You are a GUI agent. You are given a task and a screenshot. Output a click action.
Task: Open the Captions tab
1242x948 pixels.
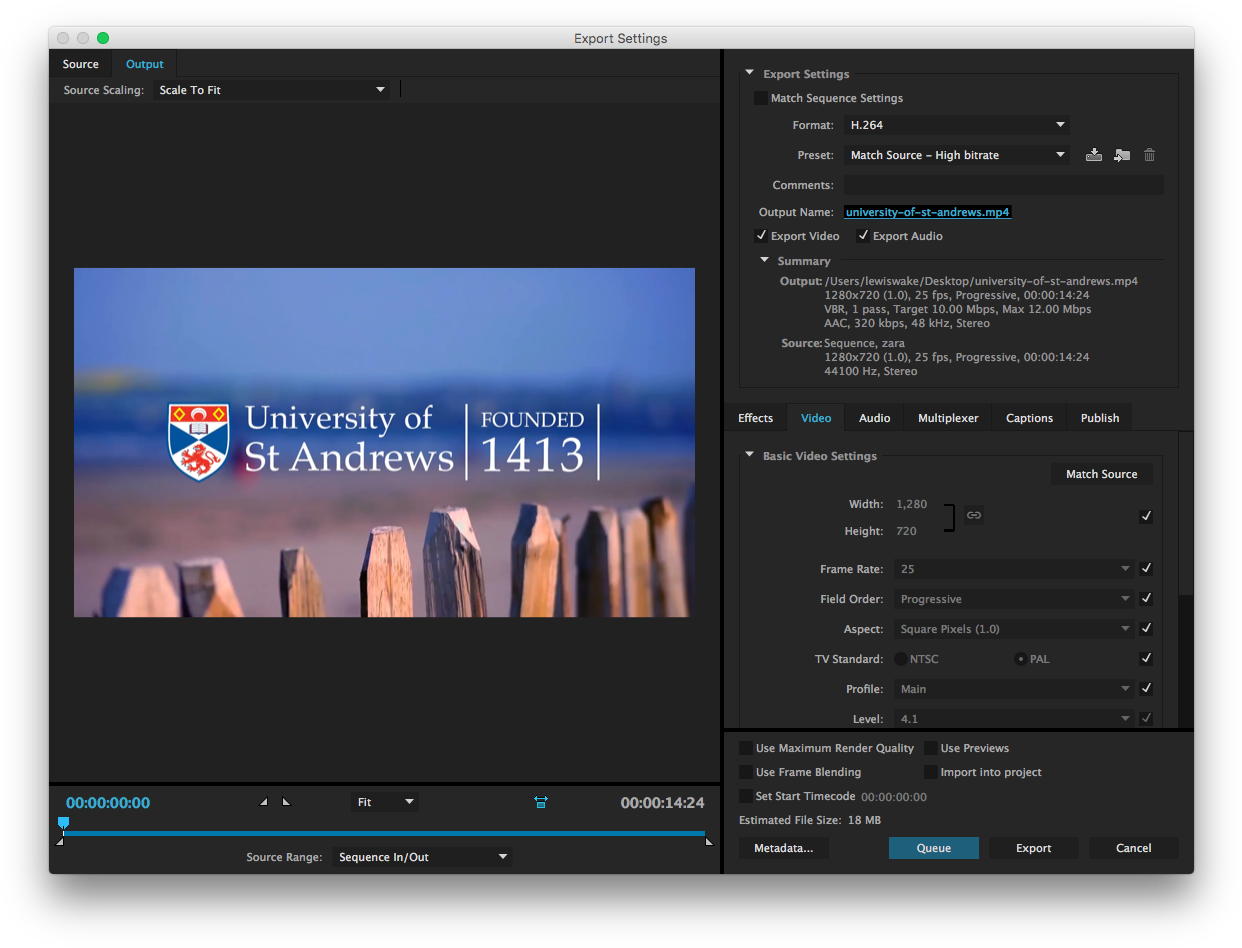(1029, 418)
